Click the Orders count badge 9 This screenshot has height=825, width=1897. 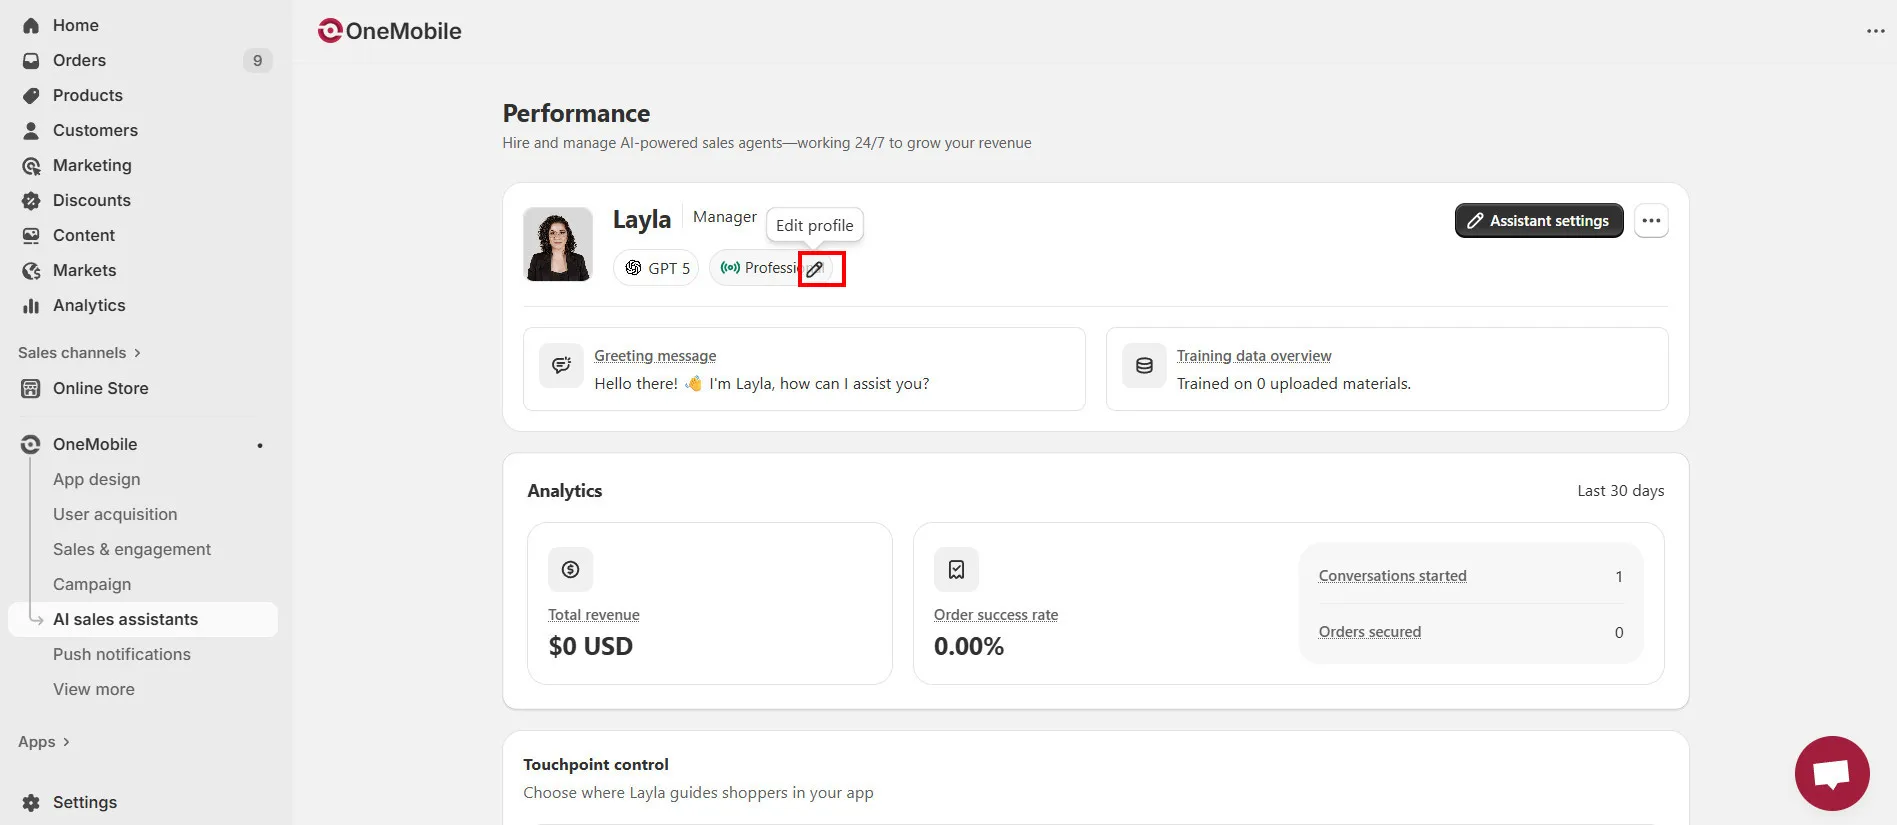tap(257, 60)
